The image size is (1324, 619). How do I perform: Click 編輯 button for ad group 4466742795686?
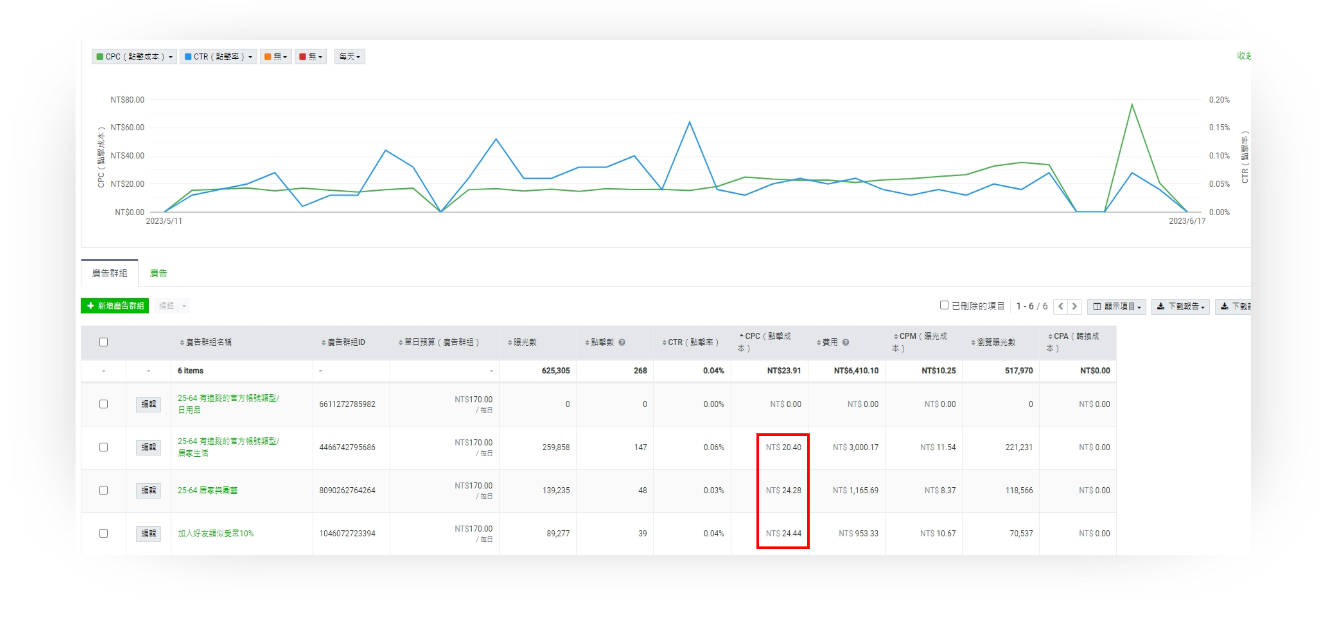(148, 447)
